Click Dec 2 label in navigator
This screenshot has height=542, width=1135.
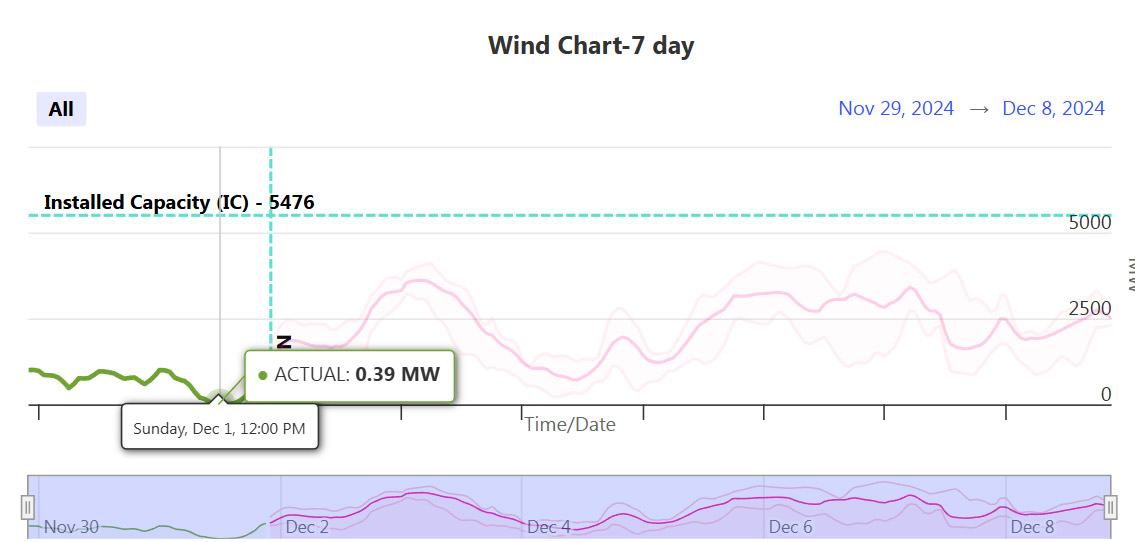(x=307, y=527)
